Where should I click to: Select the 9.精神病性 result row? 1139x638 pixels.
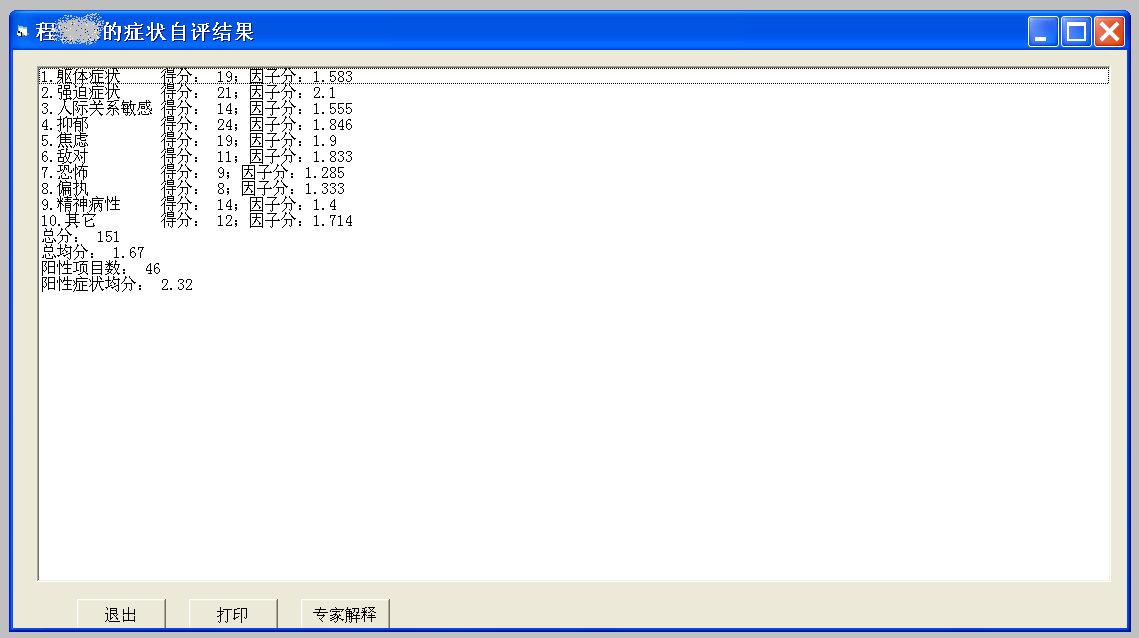pos(188,205)
